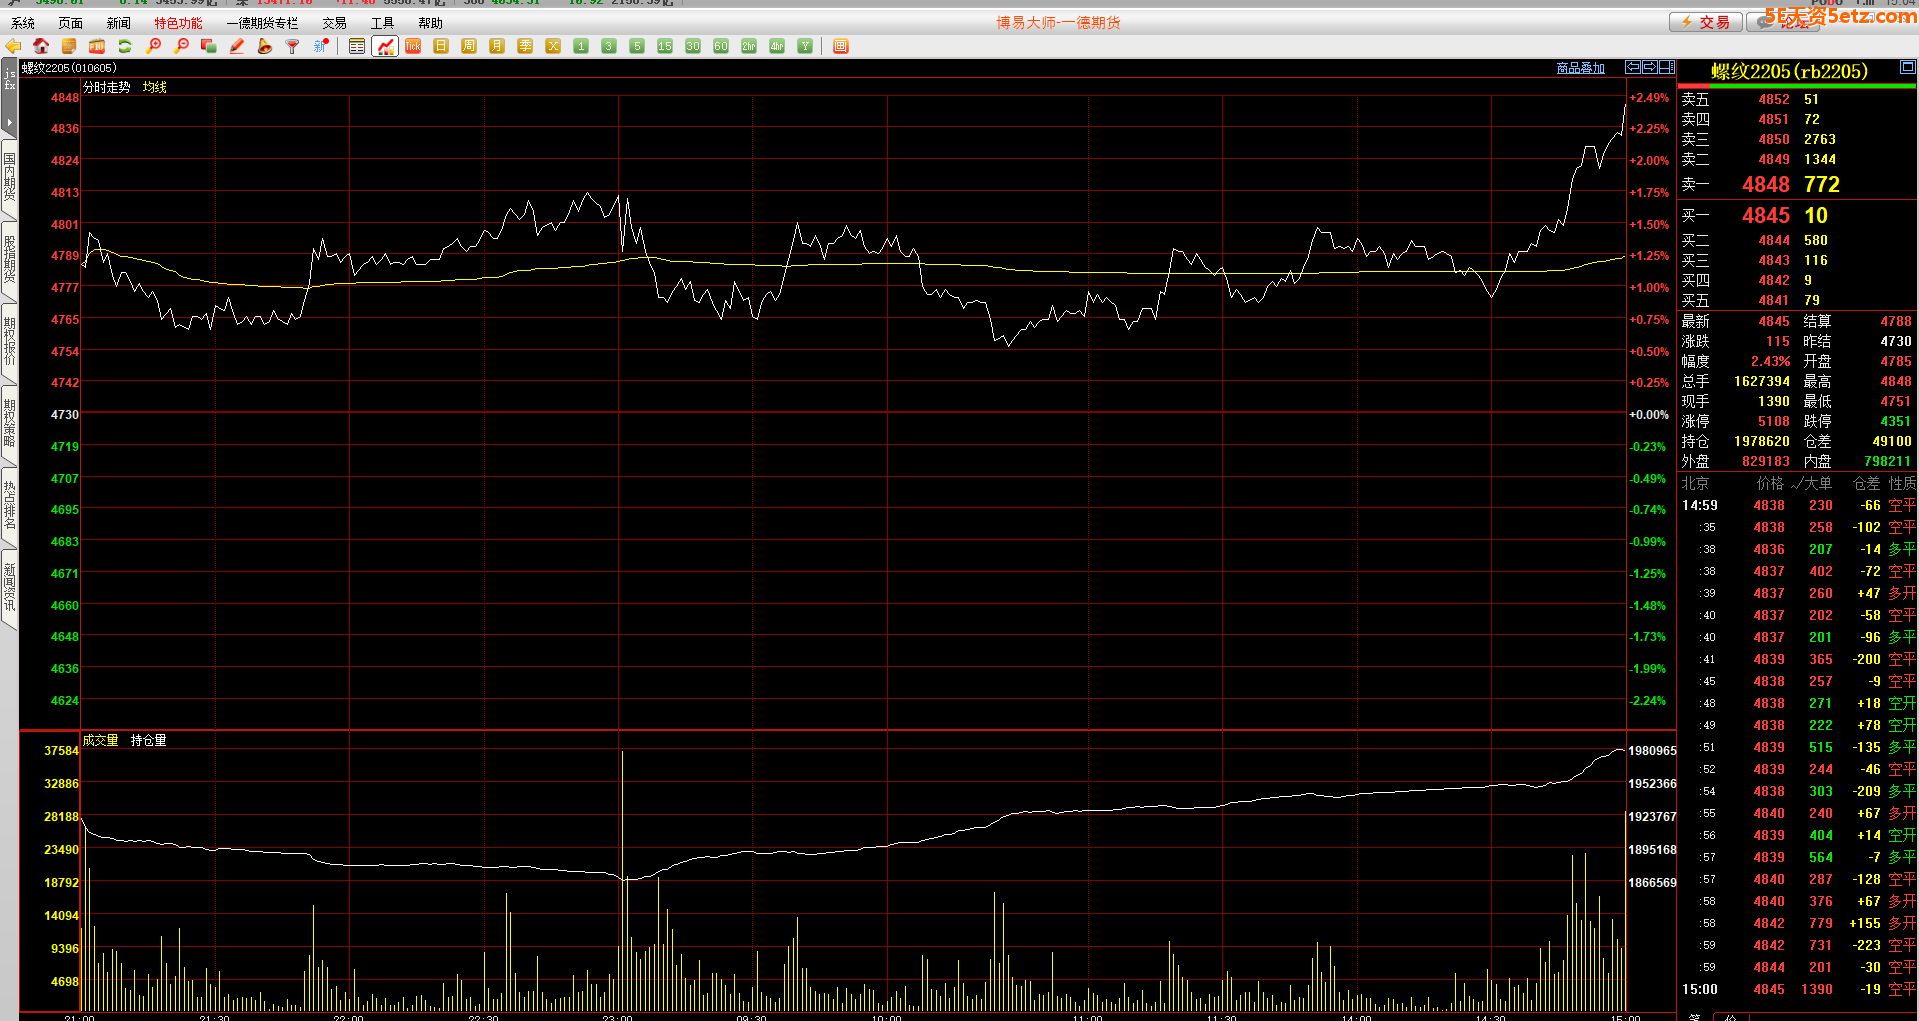Expand the js/fx sidebar arrow

coord(9,122)
